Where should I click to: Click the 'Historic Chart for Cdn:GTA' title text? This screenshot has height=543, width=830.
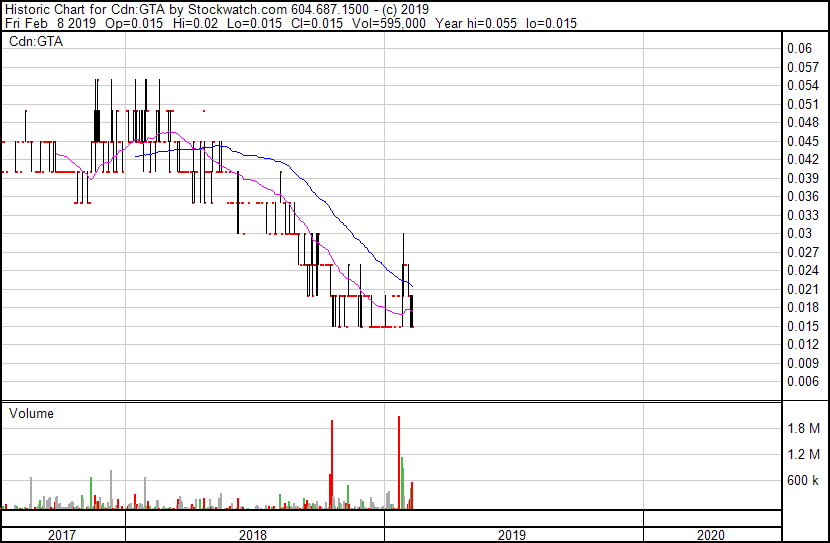85,9
